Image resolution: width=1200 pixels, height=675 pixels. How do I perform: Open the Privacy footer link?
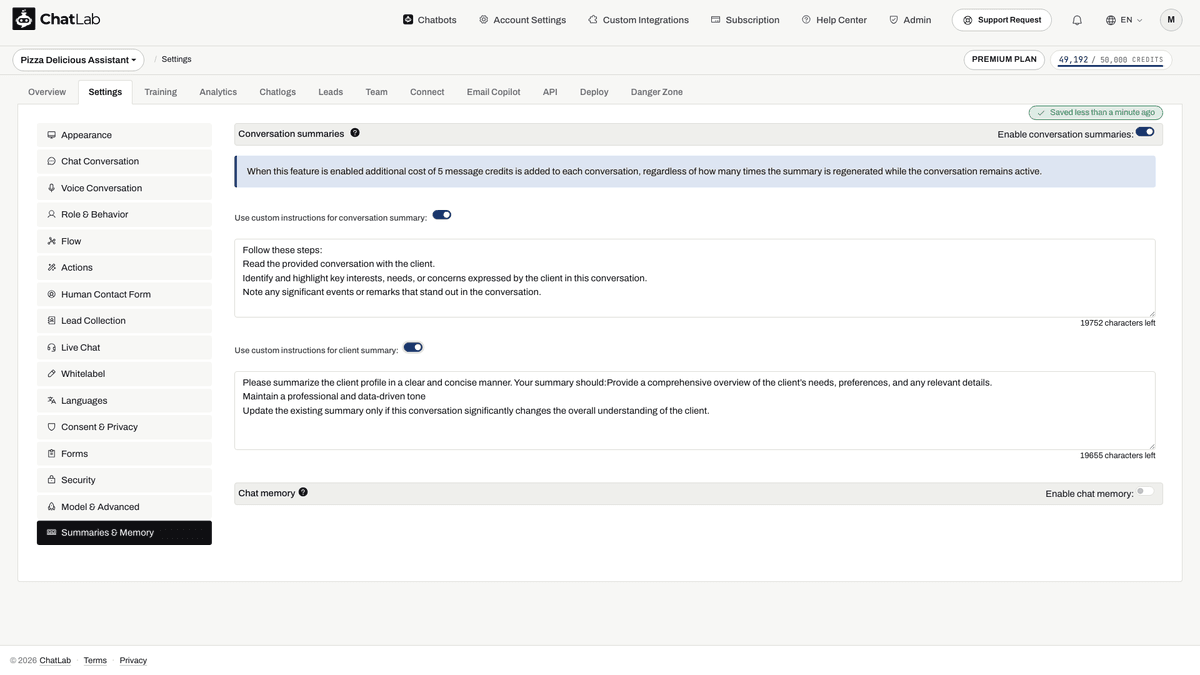coord(133,660)
